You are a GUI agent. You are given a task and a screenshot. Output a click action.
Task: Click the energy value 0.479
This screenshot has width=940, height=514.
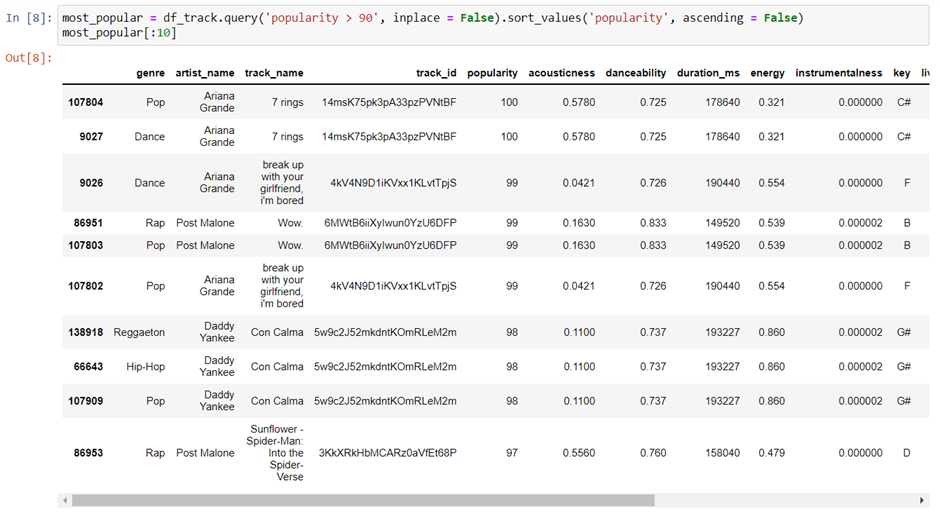point(772,453)
